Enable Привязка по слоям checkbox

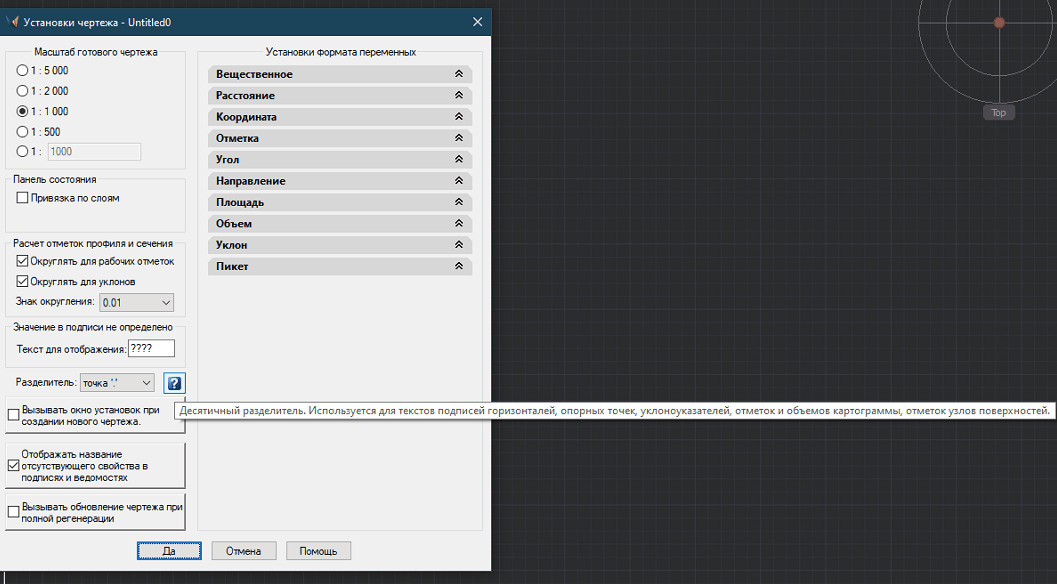[23, 198]
